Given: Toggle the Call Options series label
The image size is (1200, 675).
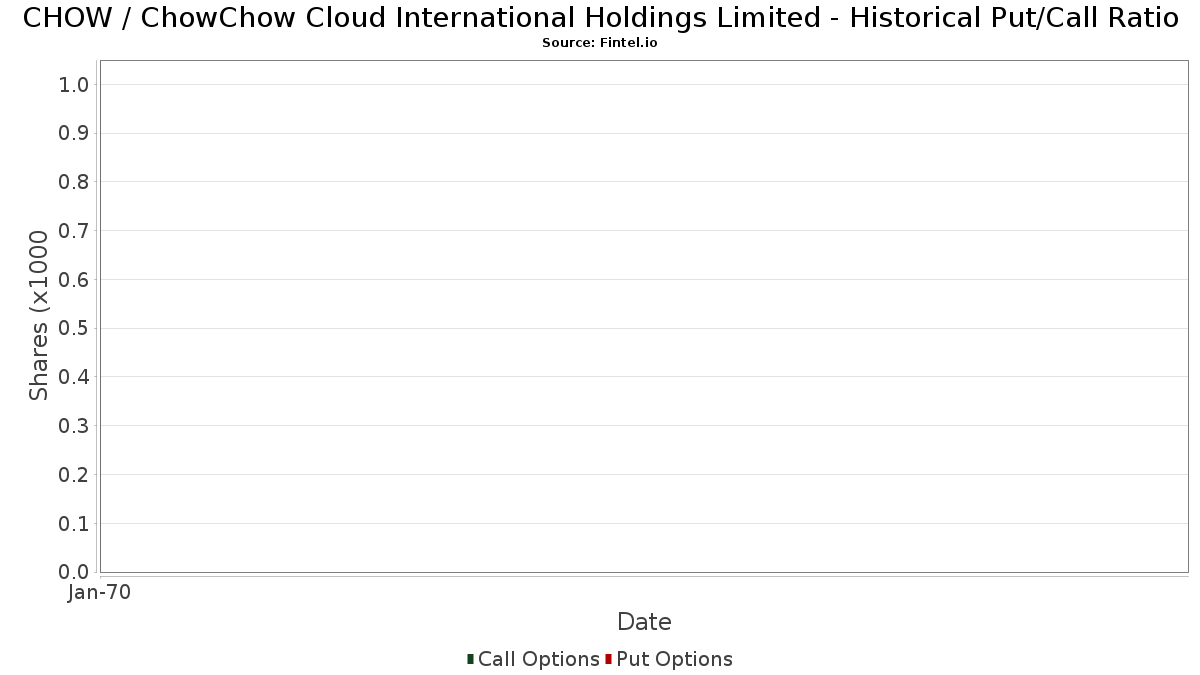Looking at the screenshot, I should 538,659.
